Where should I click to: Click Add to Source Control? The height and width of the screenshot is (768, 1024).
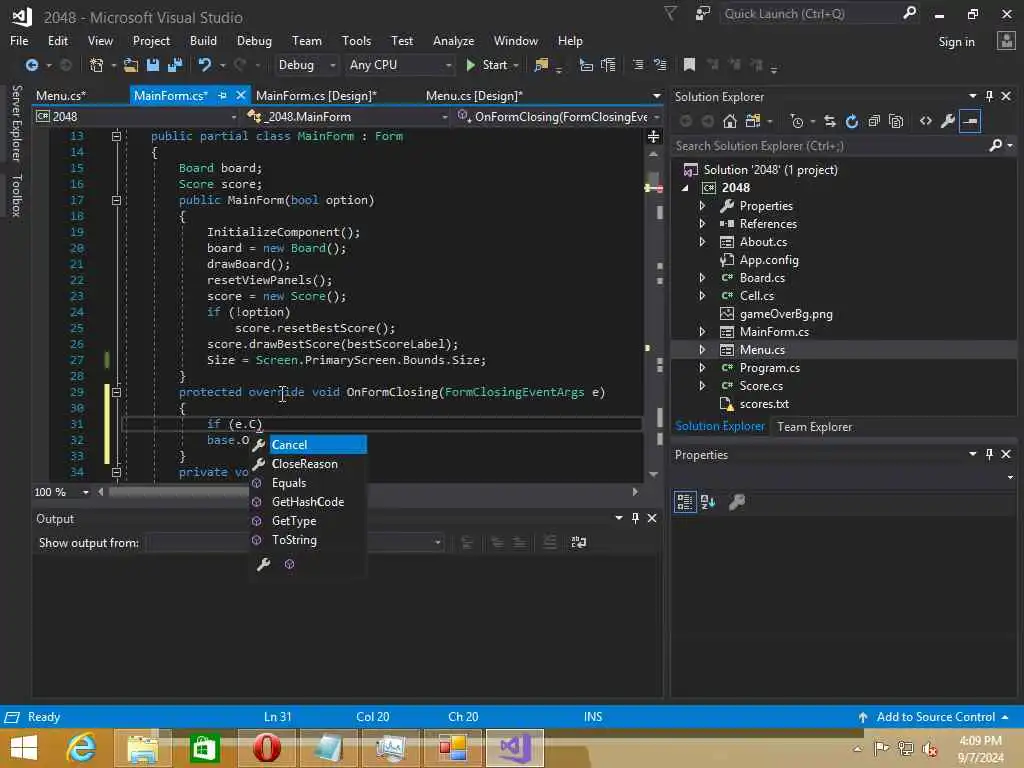[x=935, y=717]
